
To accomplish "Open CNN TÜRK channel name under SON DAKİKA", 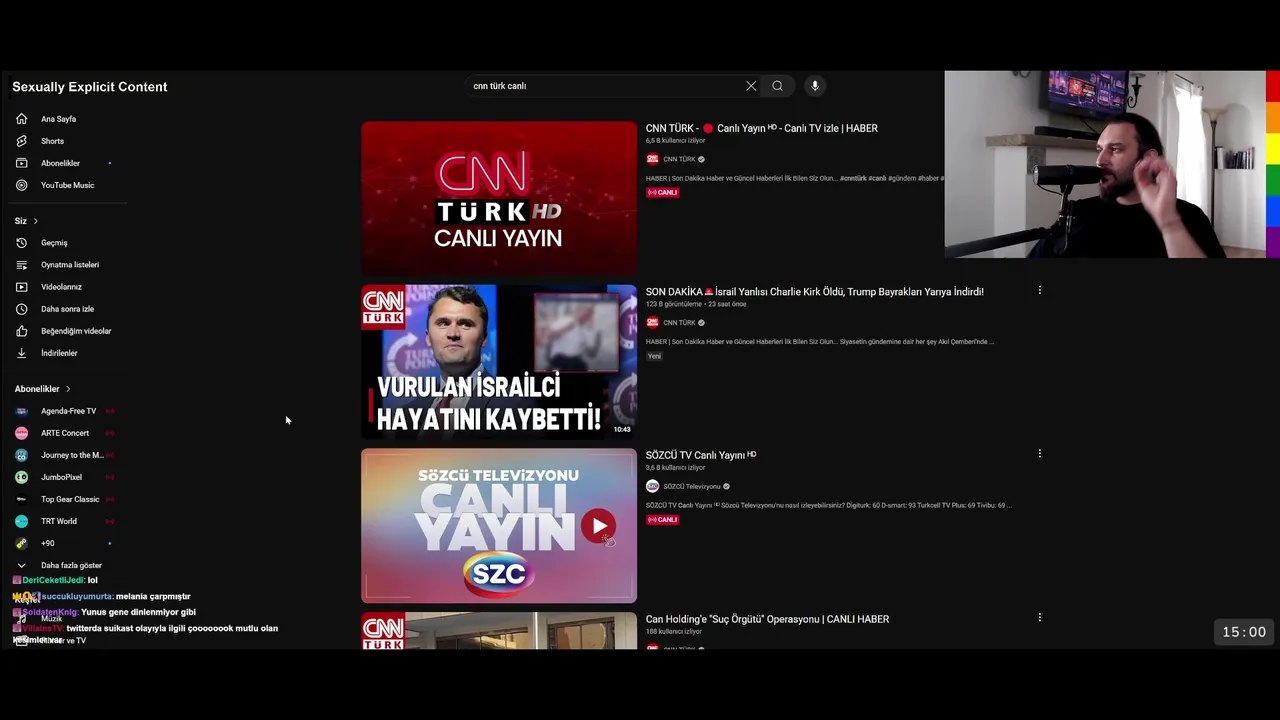I will (679, 323).
